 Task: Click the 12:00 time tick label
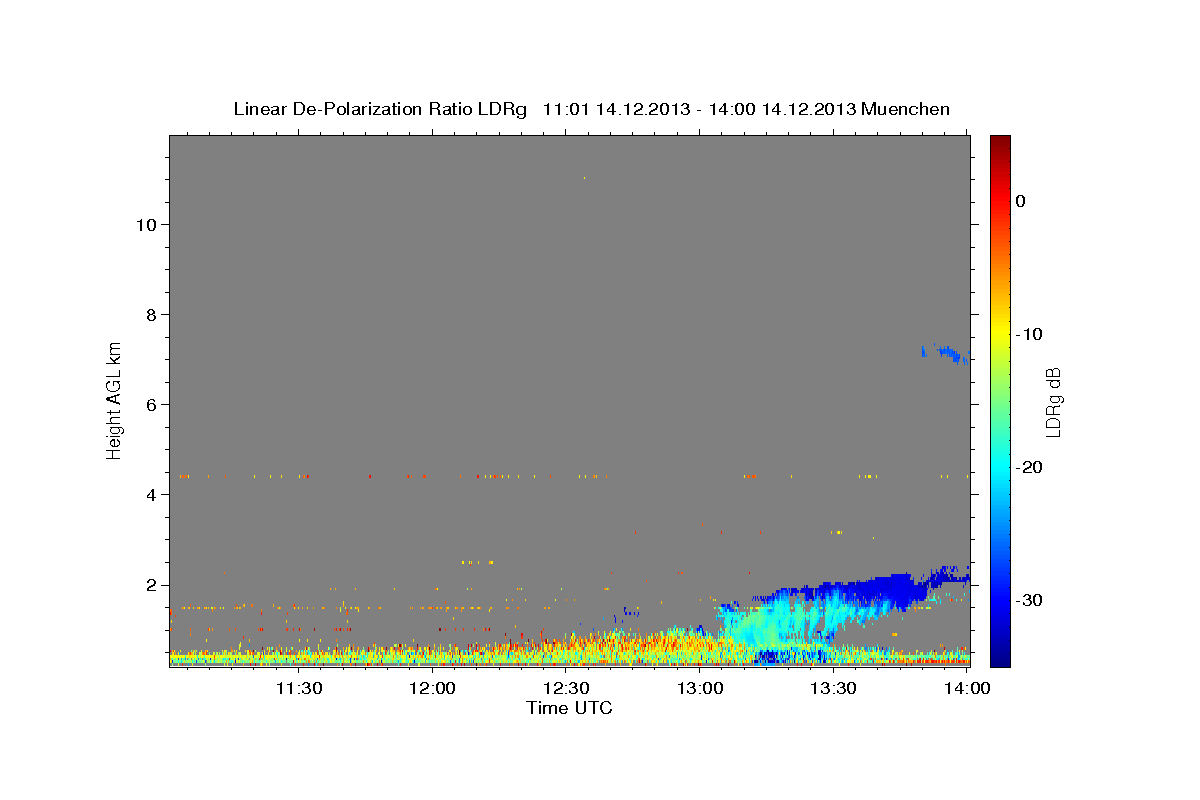point(432,688)
